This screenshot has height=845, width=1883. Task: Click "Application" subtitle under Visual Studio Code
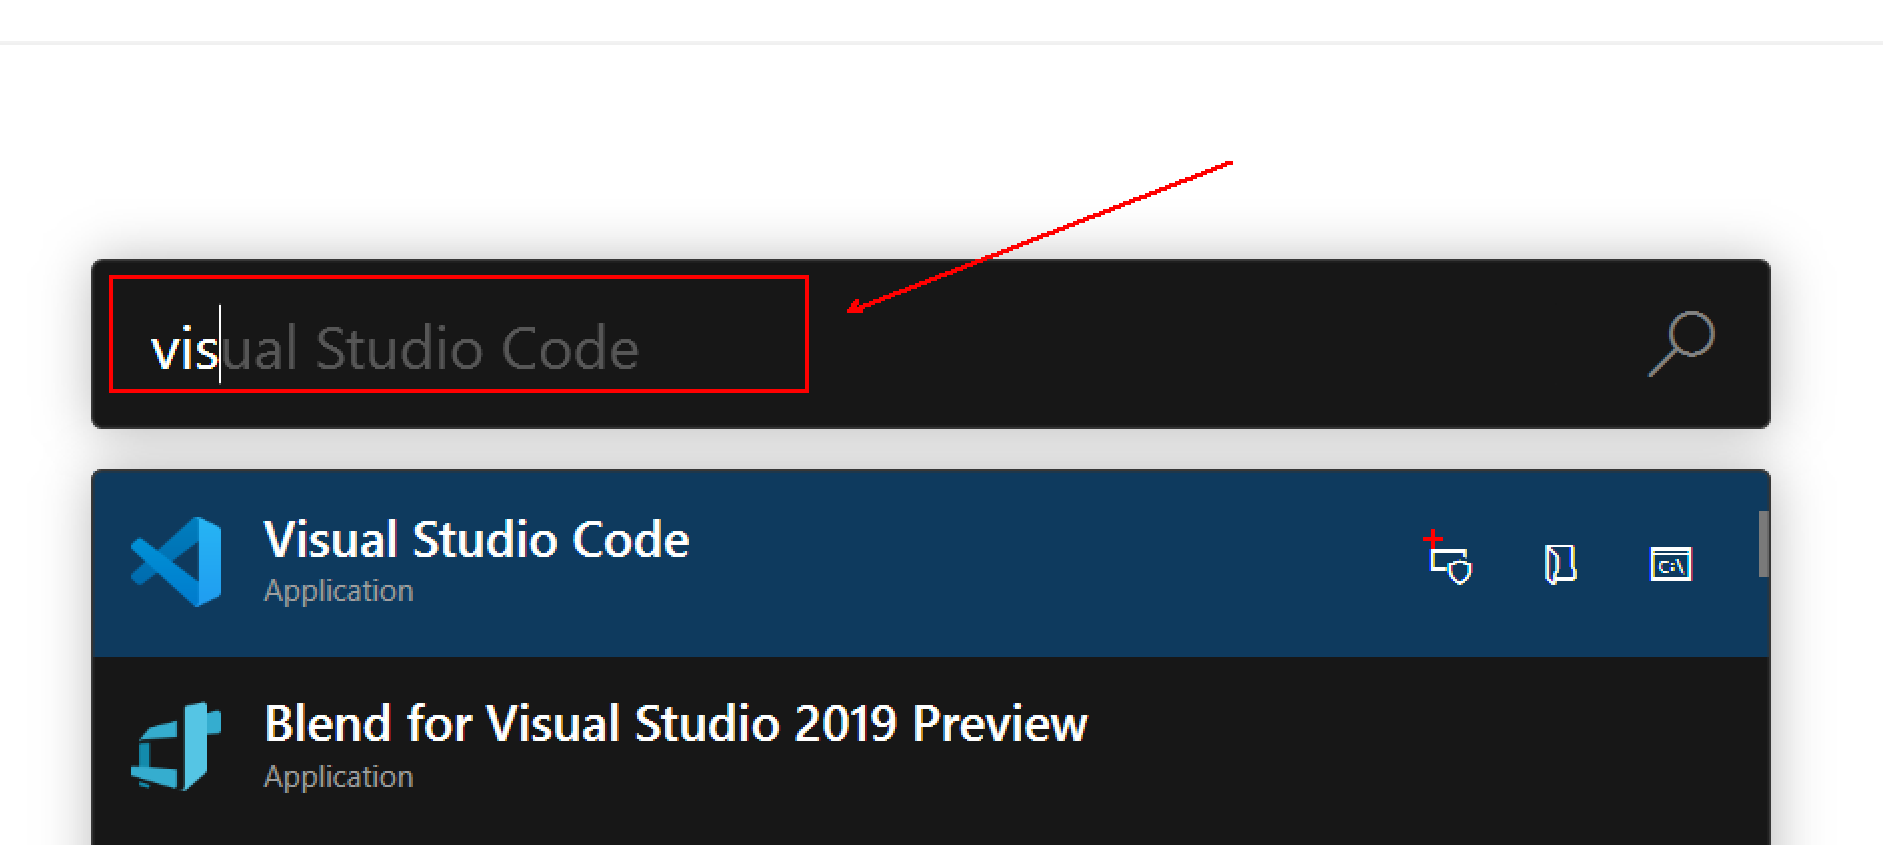coord(338,591)
